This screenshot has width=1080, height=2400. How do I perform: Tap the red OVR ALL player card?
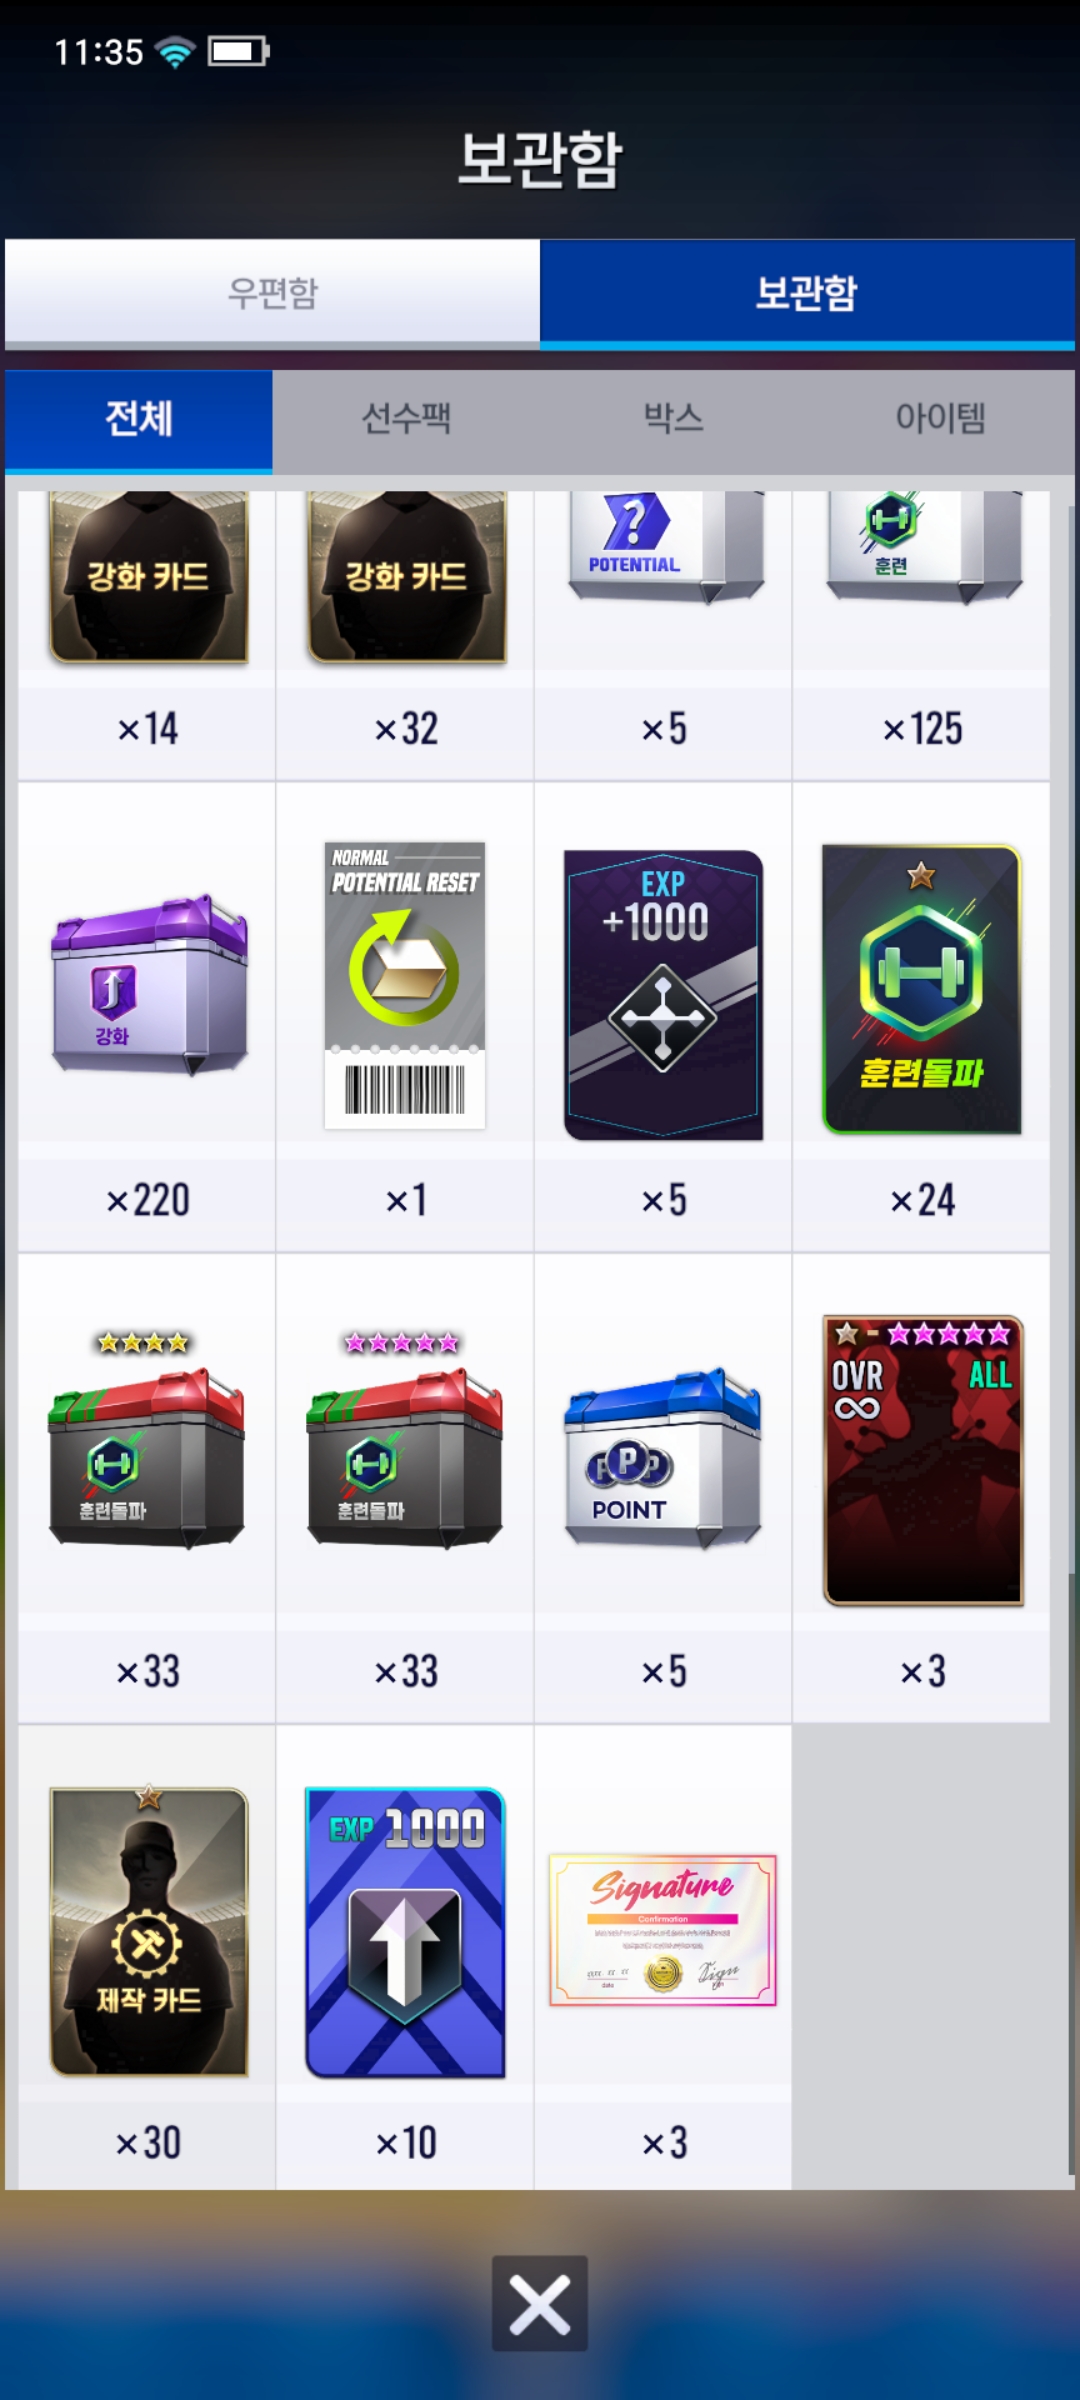click(922, 1460)
